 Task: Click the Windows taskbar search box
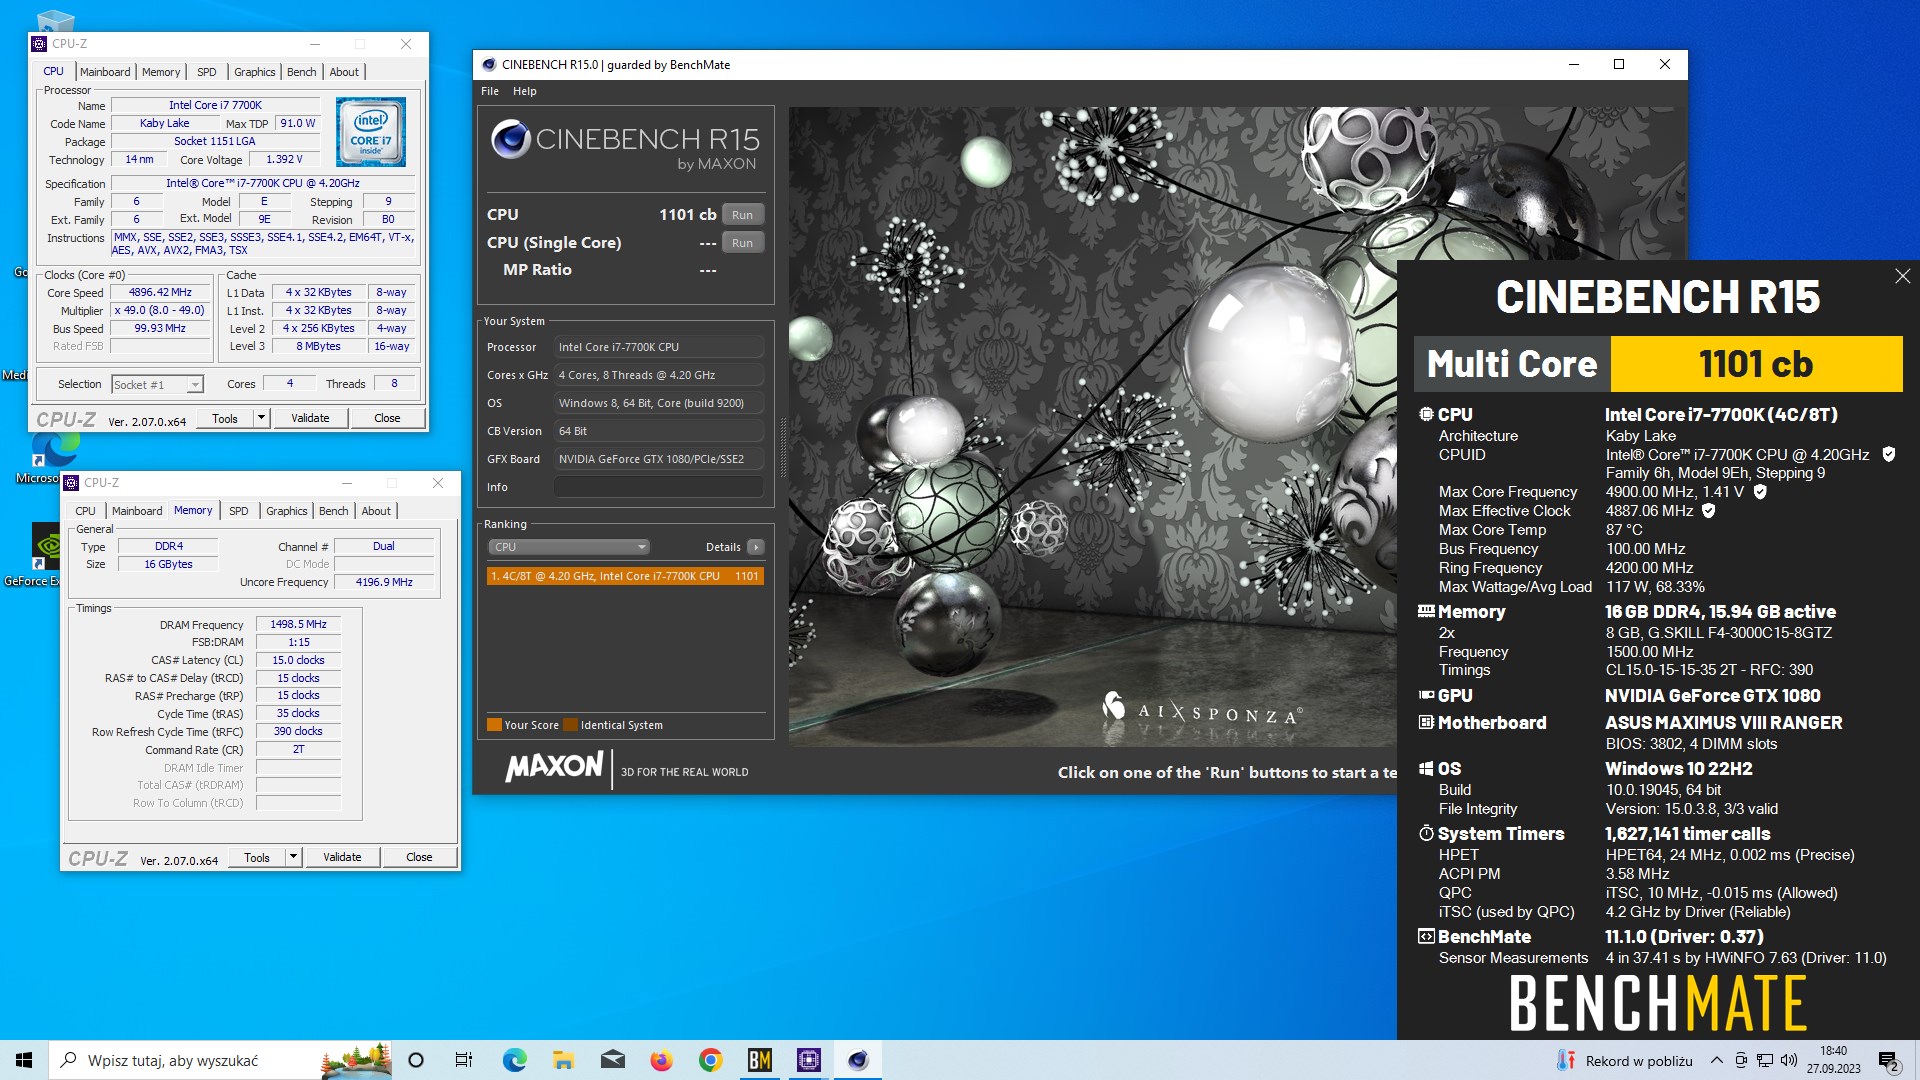coord(220,1060)
